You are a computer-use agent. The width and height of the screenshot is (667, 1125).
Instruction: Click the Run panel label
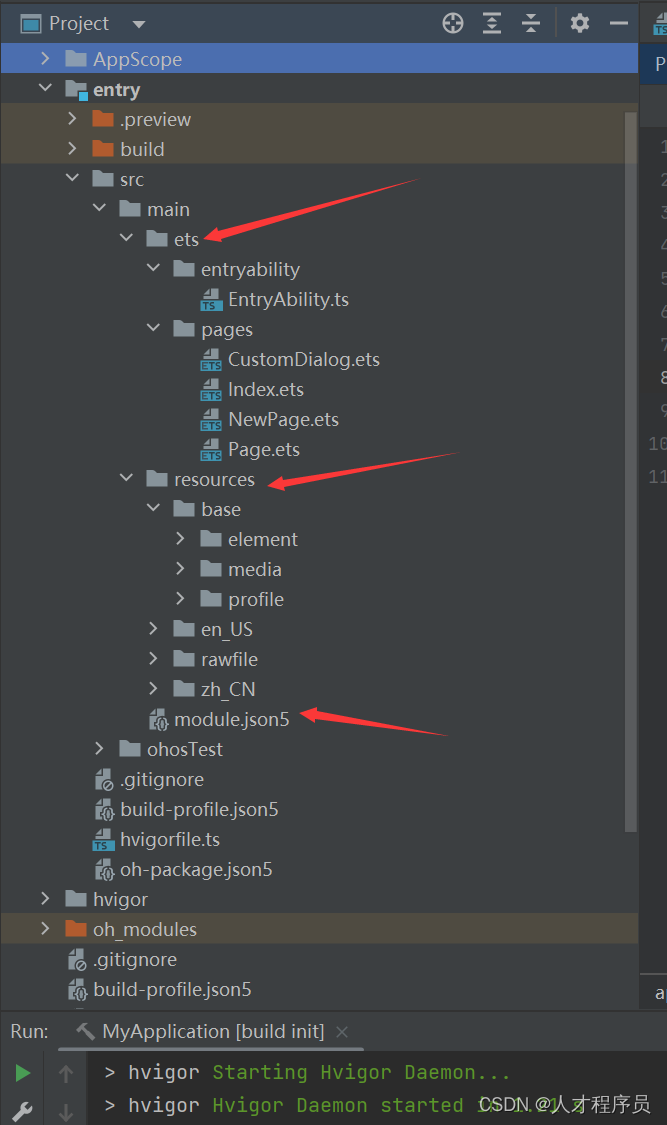coord(29,1032)
